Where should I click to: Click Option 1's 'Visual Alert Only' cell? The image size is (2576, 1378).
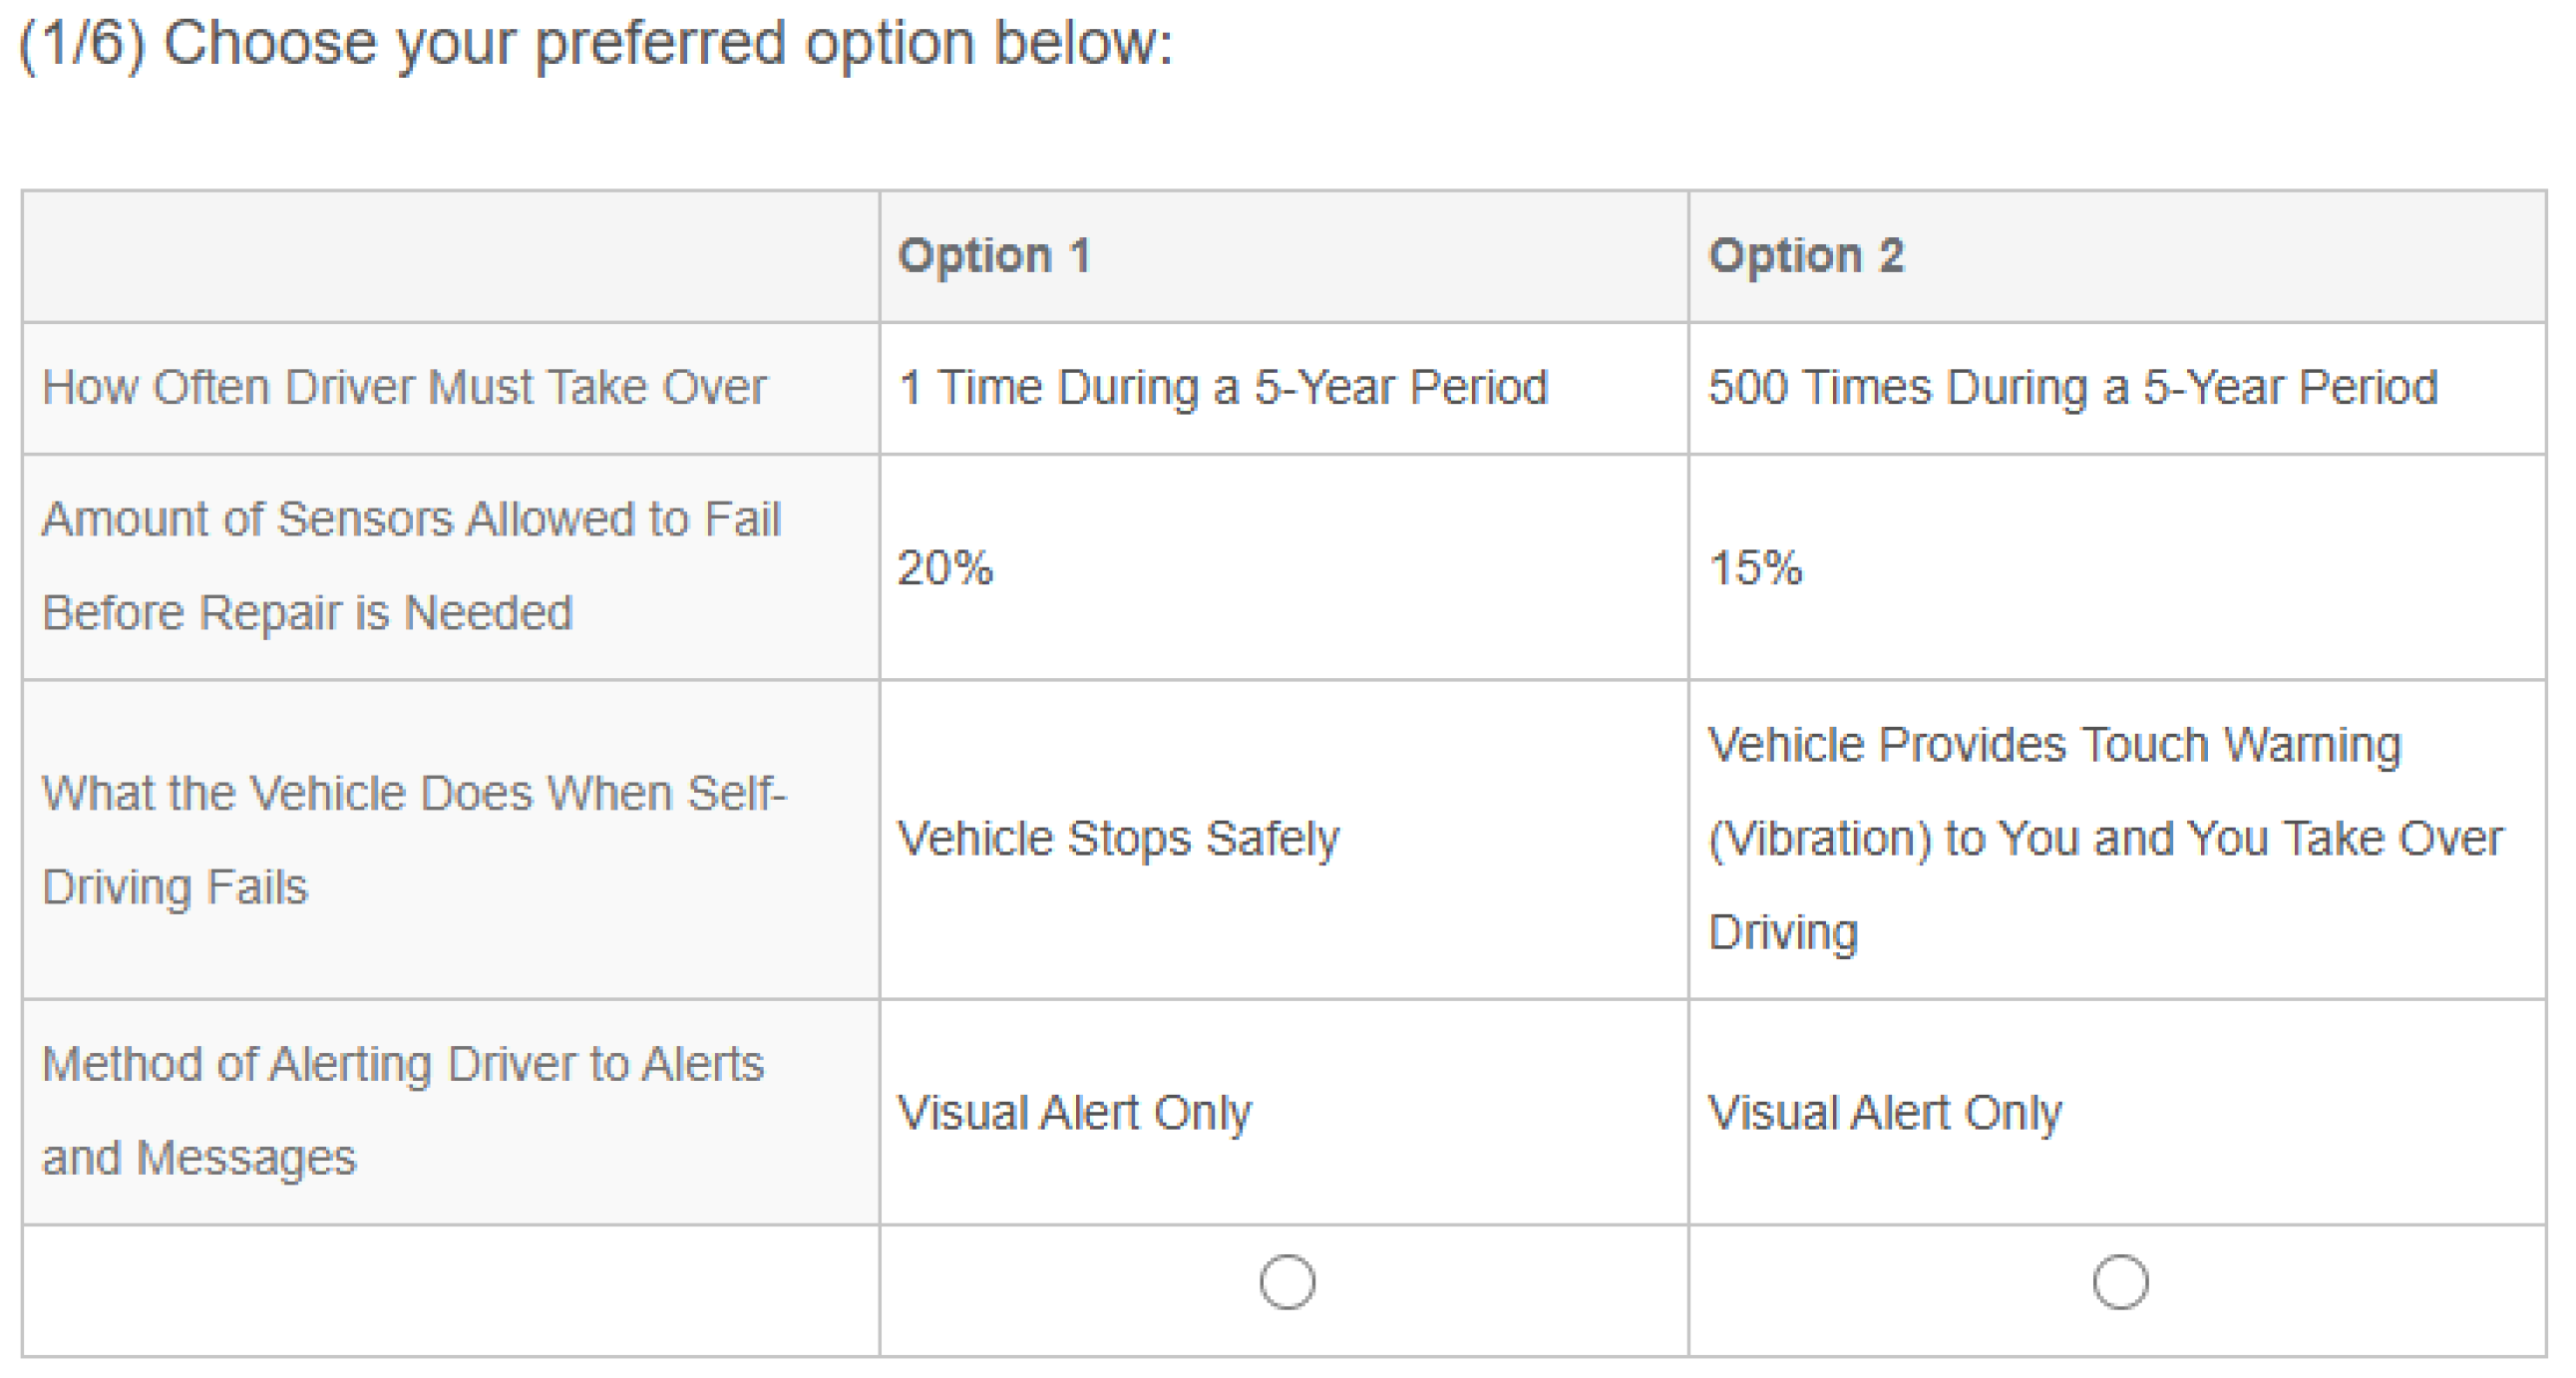1074,1112
